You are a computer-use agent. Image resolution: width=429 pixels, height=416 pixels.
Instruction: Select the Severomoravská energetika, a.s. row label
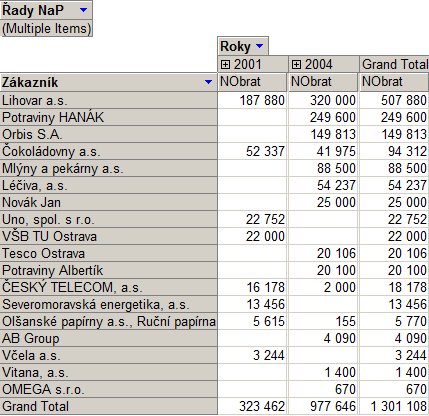[x=109, y=304]
